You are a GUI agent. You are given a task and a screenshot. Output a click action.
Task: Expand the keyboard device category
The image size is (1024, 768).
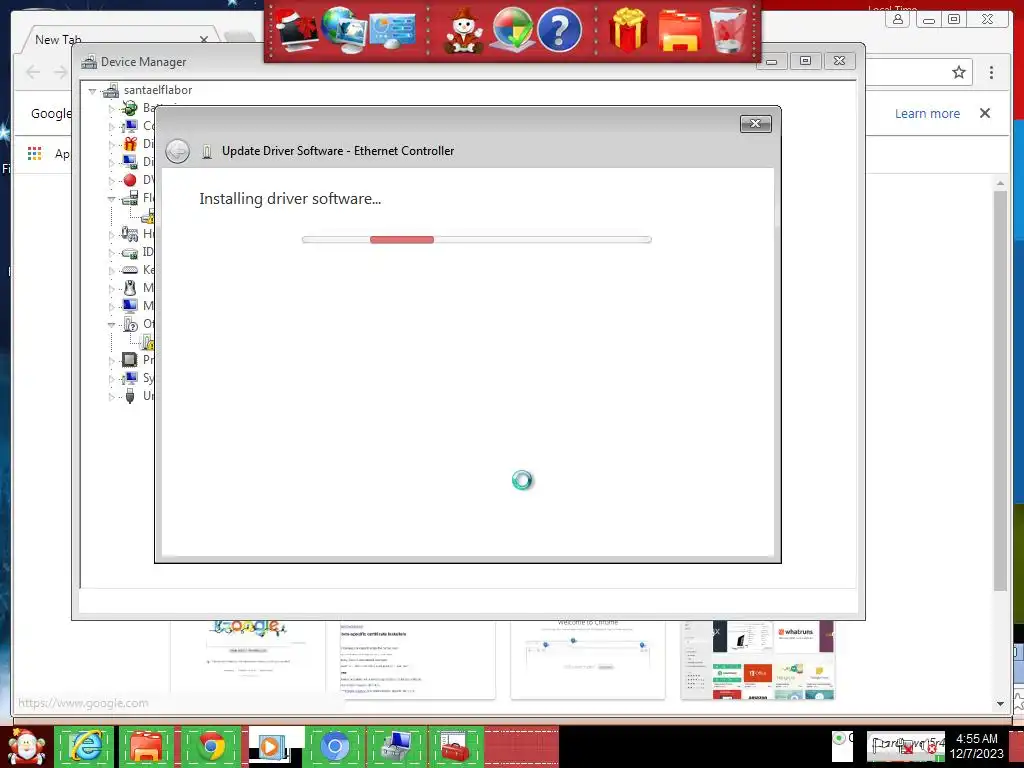click(111, 270)
